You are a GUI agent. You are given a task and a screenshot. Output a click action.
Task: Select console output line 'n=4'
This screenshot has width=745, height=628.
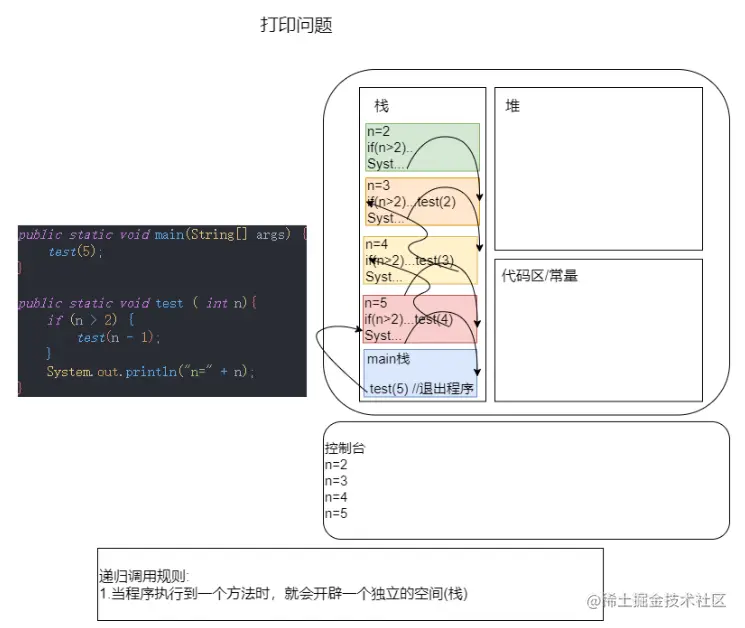(336, 497)
